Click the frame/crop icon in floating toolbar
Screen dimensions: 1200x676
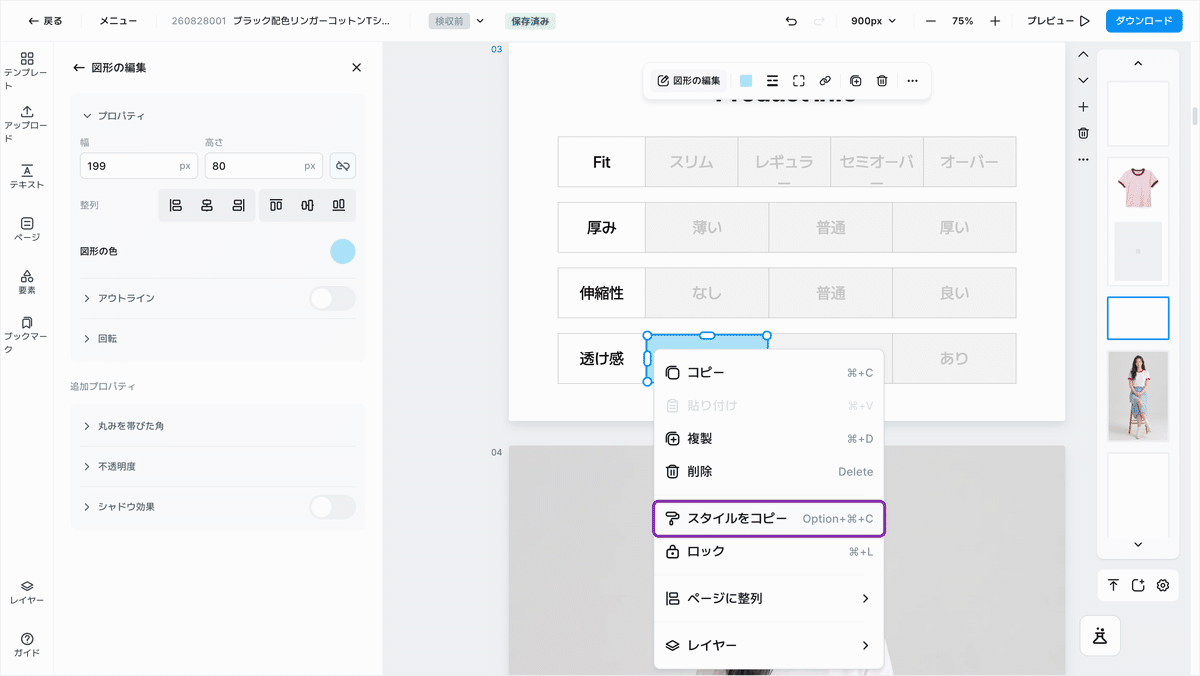pyautogui.click(x=799, y=81)
